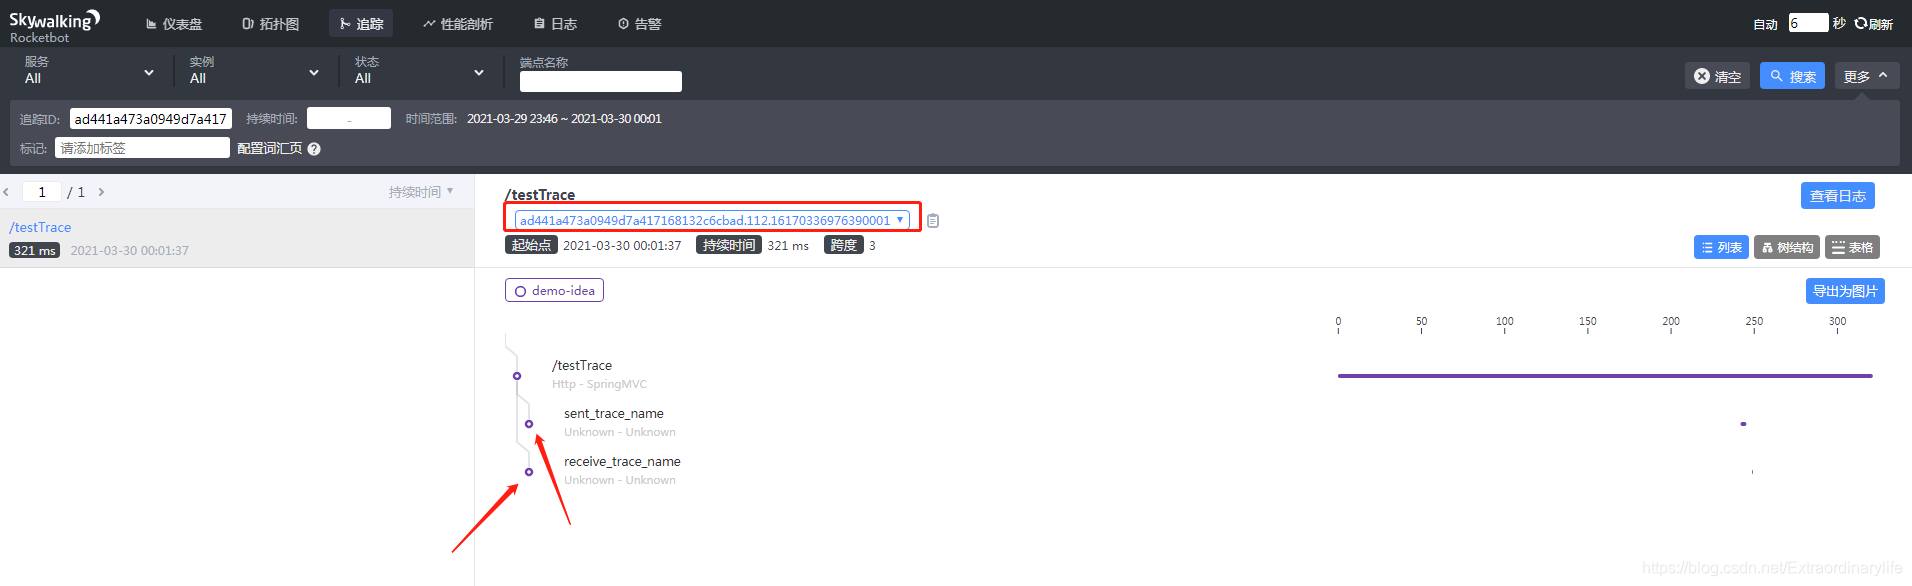Open the 仪表盘 dashboard tab

(x=174, y=24)
